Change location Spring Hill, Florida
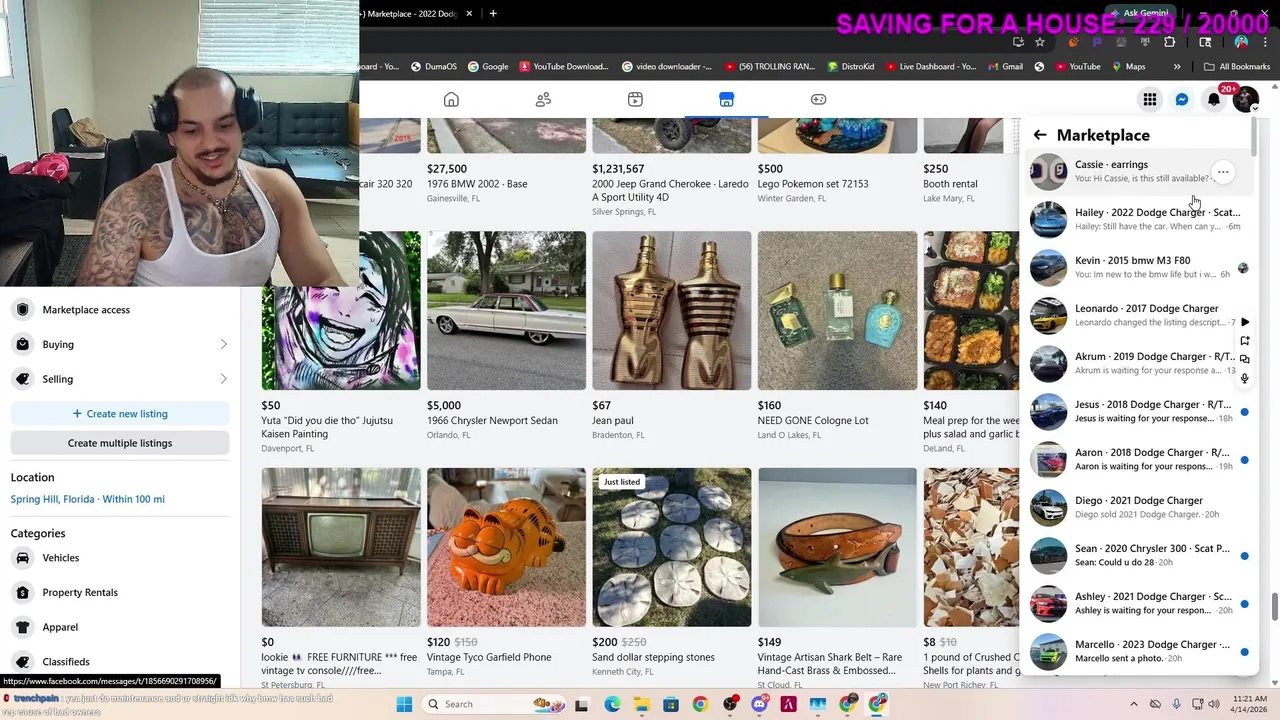Screen dimensions: 1280x720 coord(88,499)
